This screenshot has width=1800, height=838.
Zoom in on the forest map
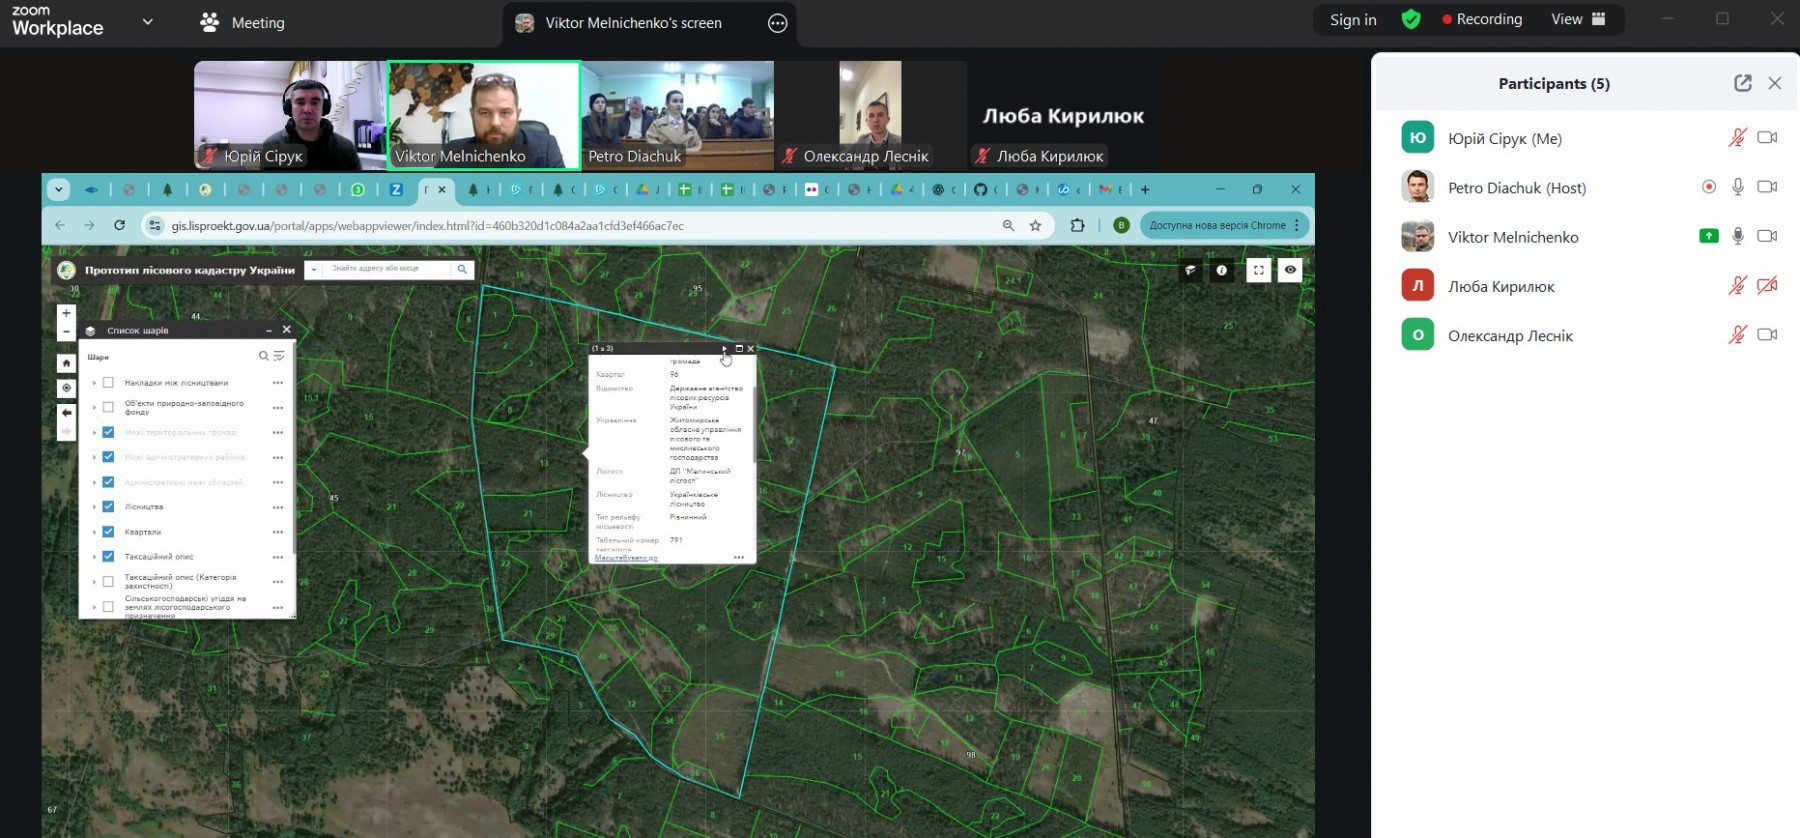(66, 313)
